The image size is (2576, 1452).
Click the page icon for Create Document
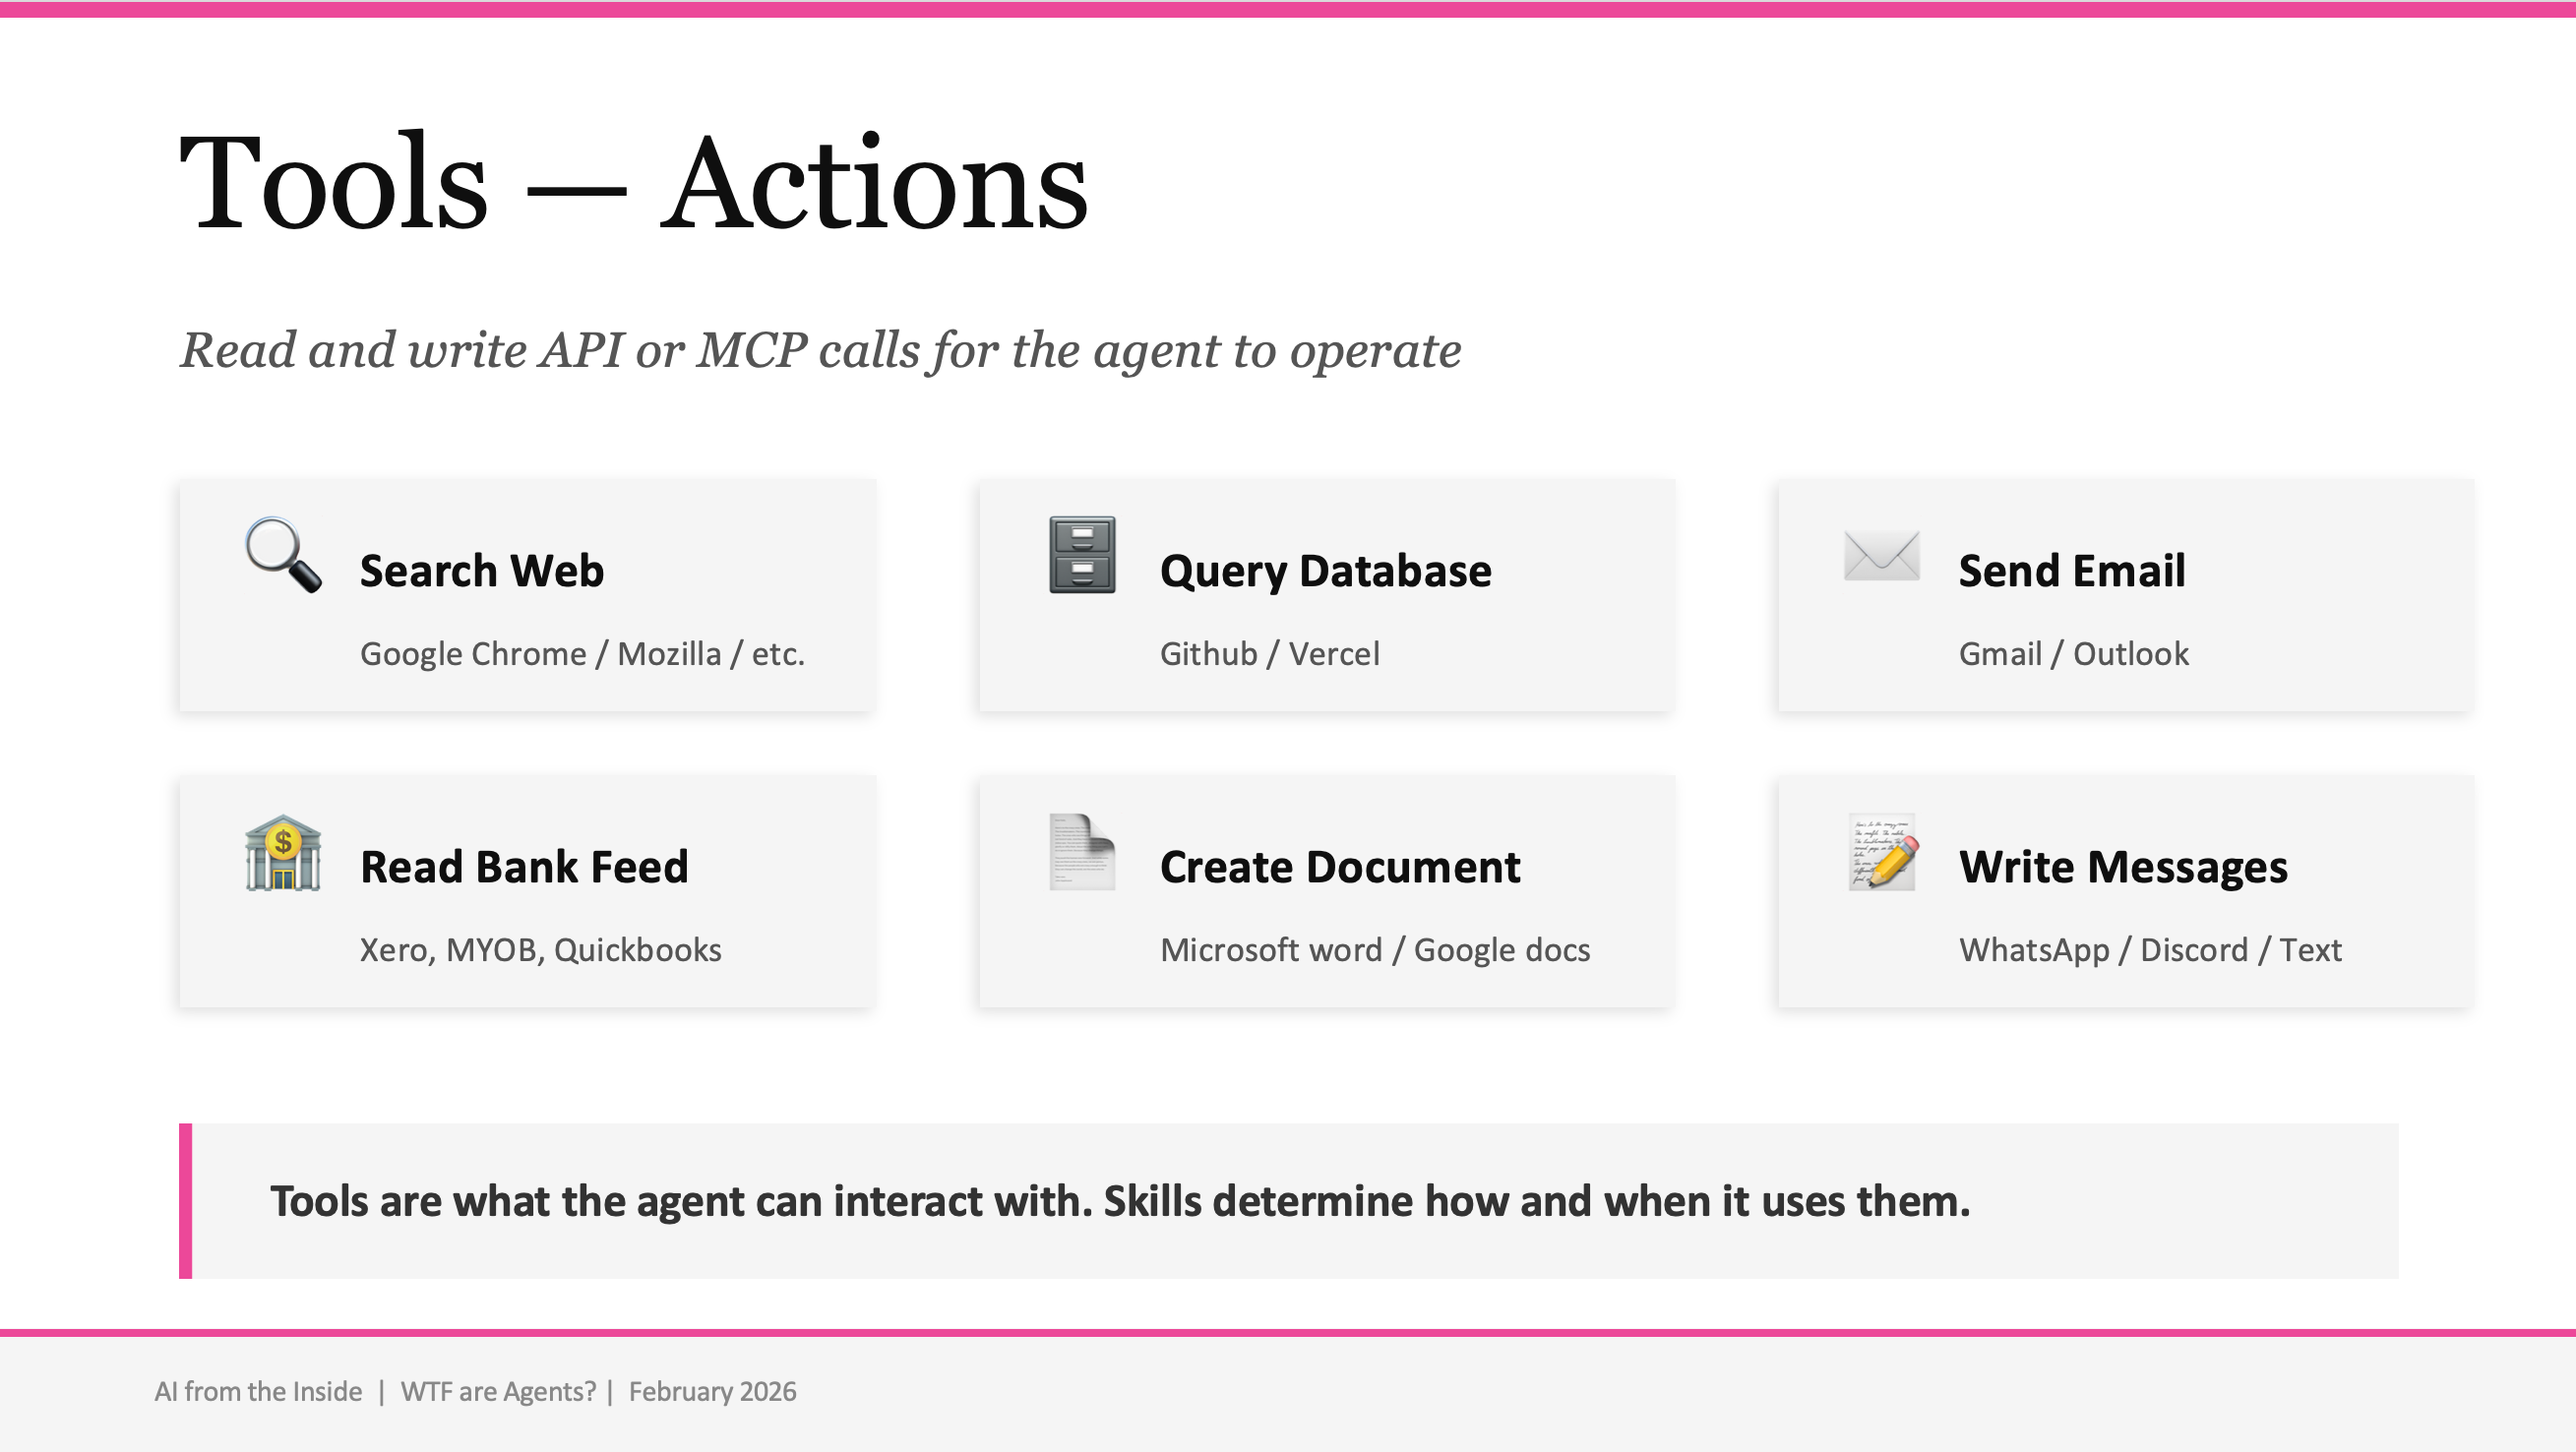pos(1082,852)
